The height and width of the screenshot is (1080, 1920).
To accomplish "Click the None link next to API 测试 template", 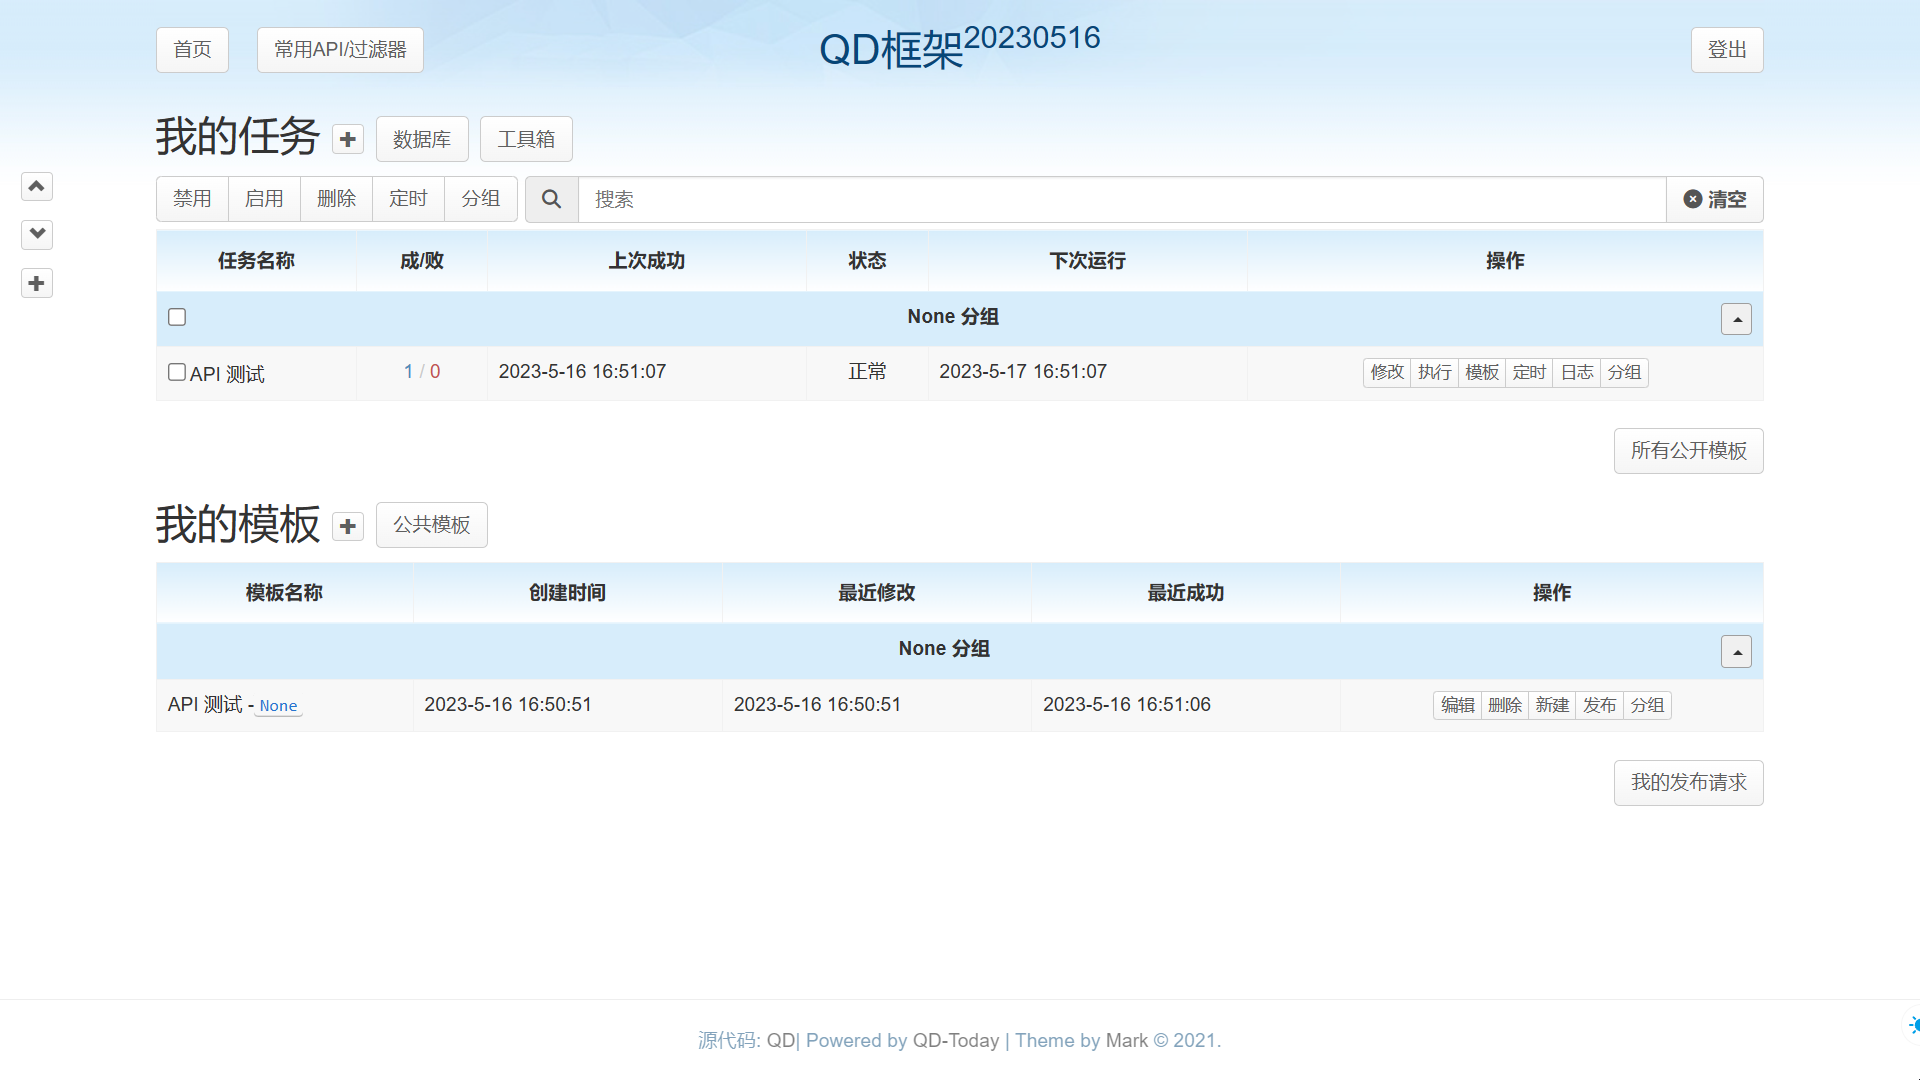I will (x=278, y=706).
